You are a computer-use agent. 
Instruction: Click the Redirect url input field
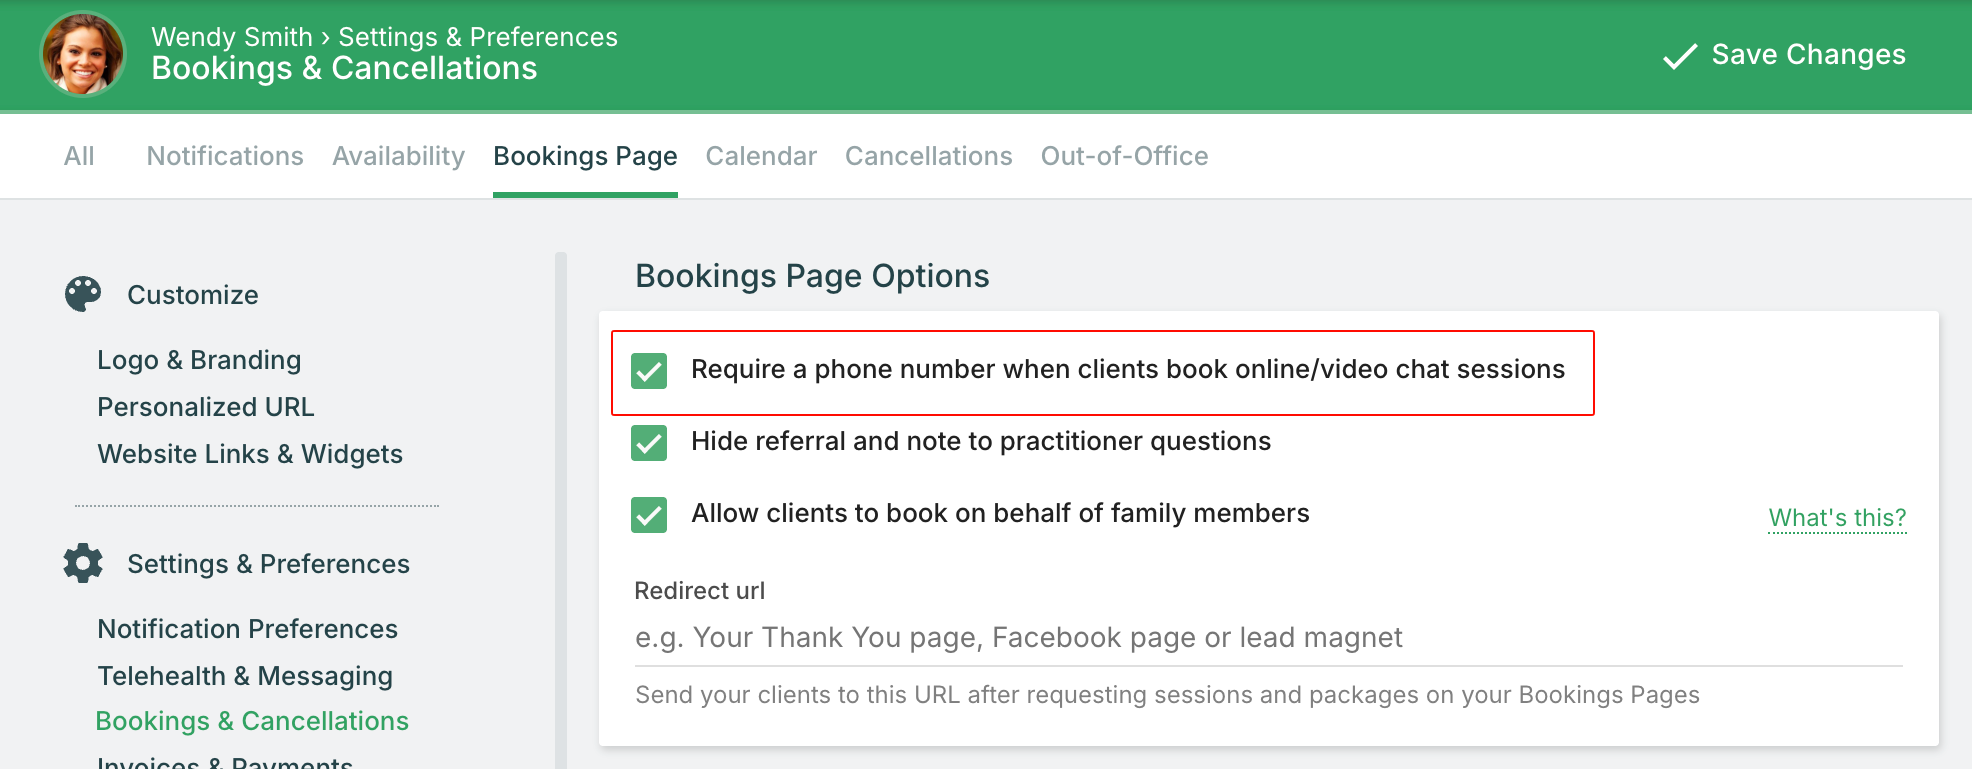(x=1268, y=638)
